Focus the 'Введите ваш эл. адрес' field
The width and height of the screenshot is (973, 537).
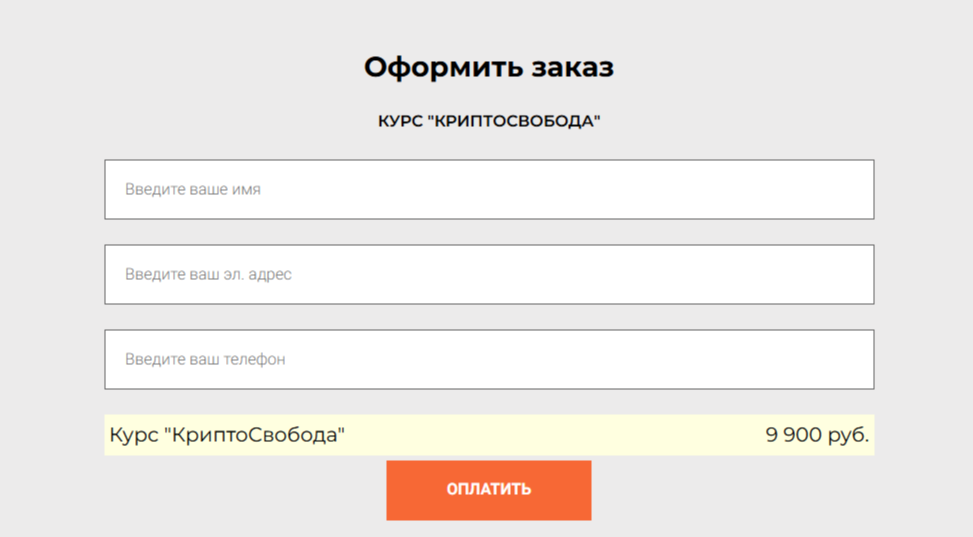coord(489,274)
